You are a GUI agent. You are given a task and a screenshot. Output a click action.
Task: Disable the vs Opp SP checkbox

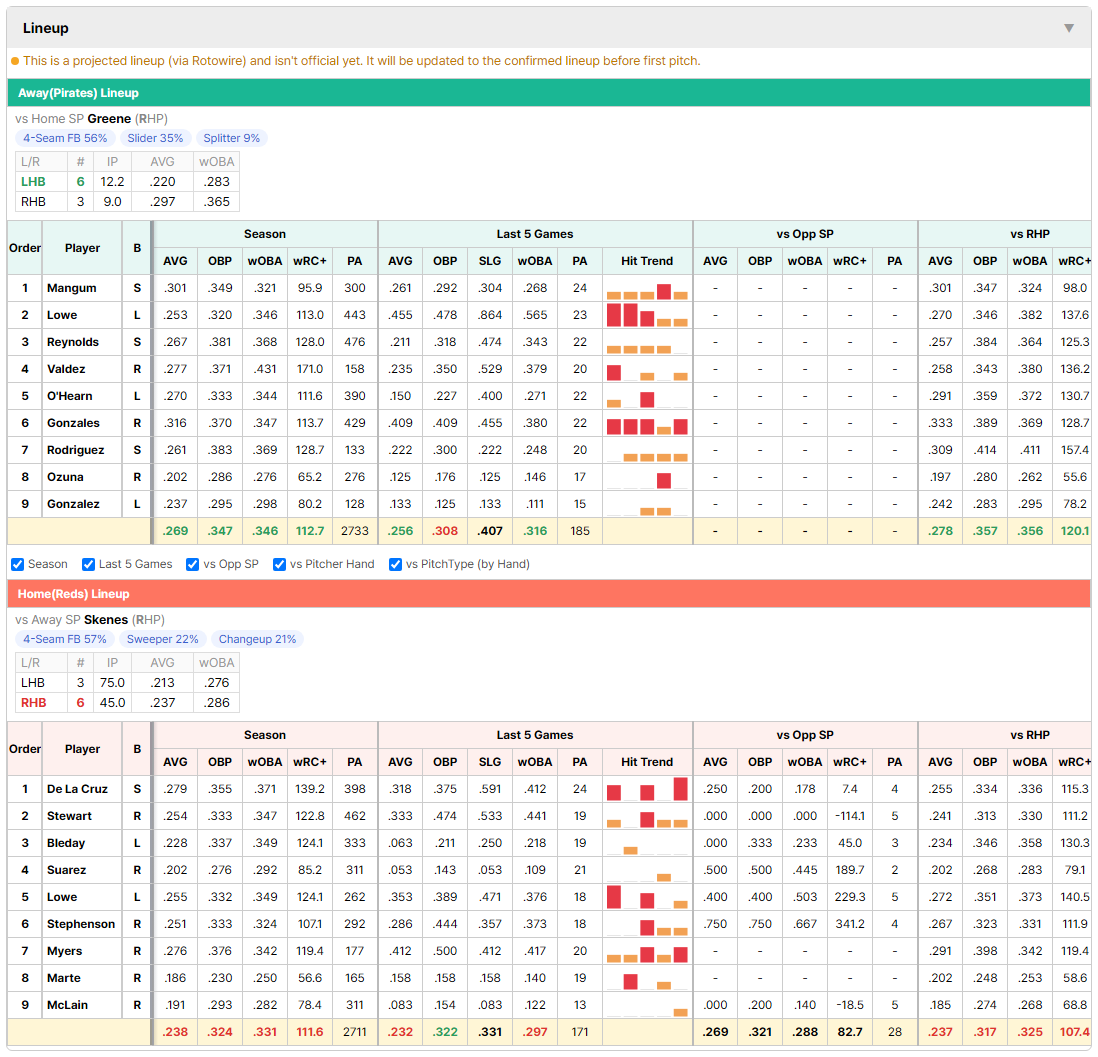[193, 565]
